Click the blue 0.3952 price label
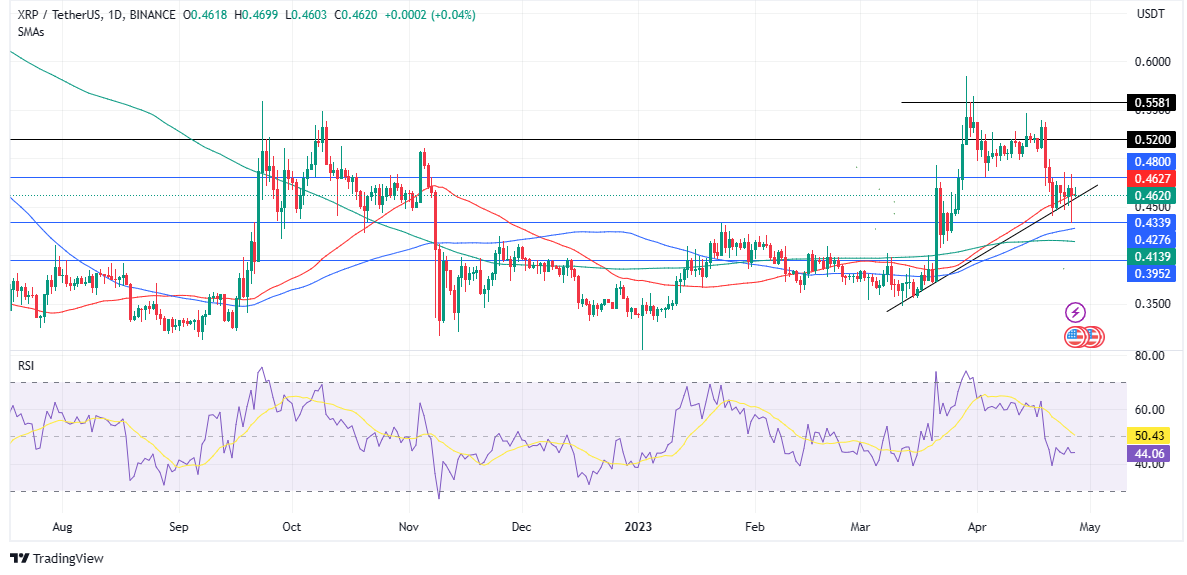Screen dimensions: 1187x575 [x=1151, y=274]
